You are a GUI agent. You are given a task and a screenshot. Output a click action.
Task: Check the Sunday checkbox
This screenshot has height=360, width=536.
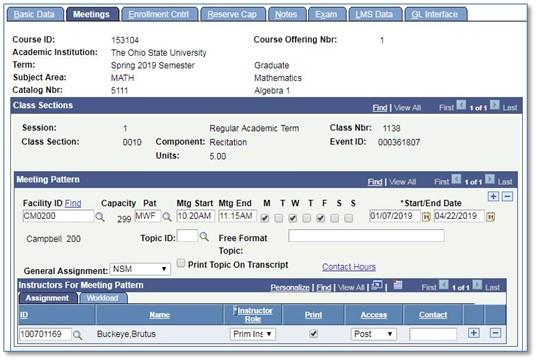[348, 218]
